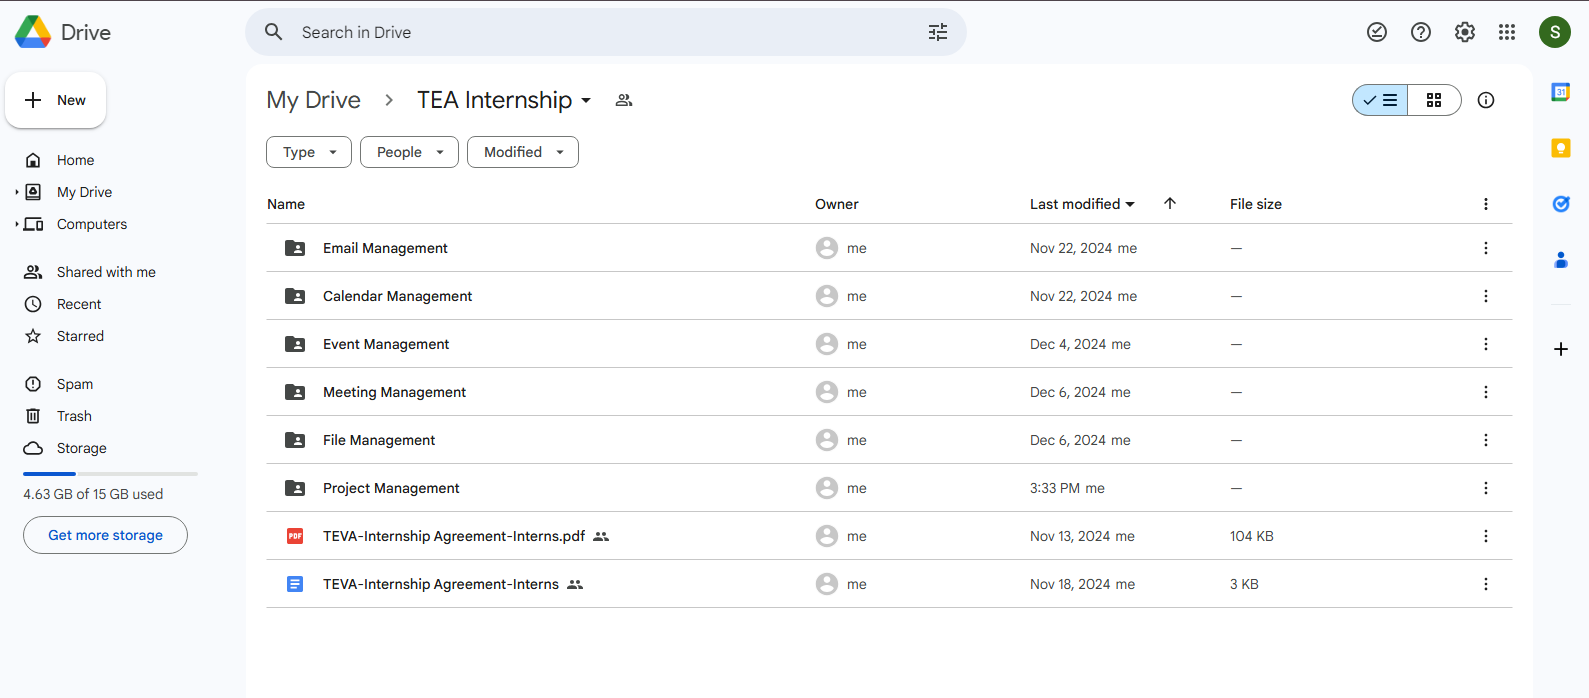Click the storage usage progress bar
Screen dimensions: 1589x698
(x=110, y=473)
